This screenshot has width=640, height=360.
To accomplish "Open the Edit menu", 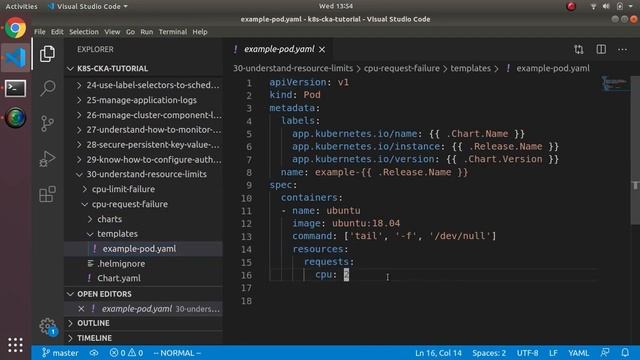I will click(x=57, y=32).
